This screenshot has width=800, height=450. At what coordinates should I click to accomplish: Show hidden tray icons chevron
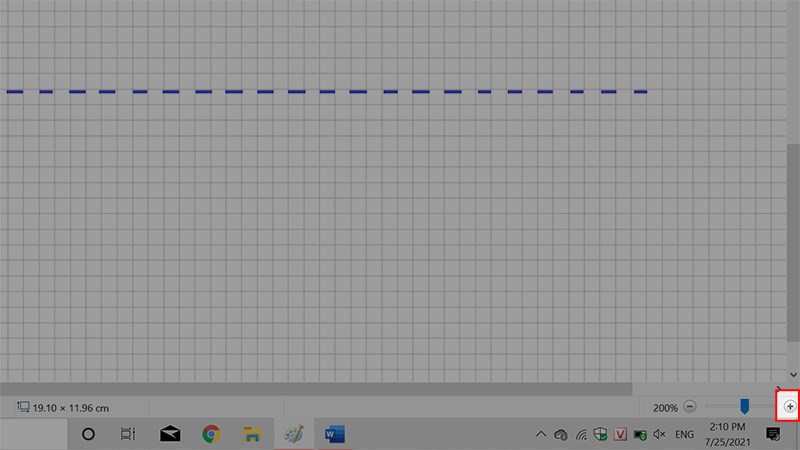point(541,434)
